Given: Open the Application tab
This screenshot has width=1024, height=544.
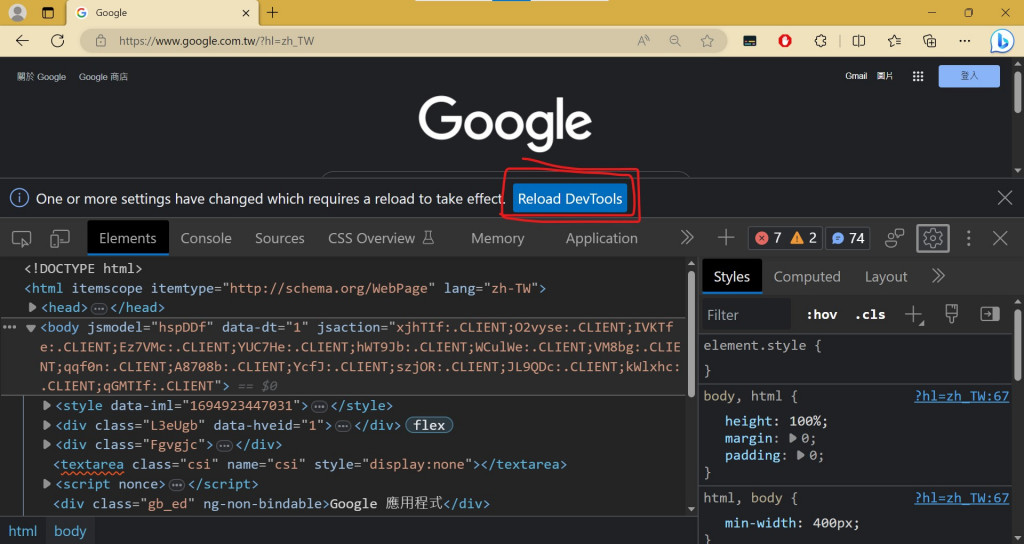Looking at the screenshot, I should point(601,238).
